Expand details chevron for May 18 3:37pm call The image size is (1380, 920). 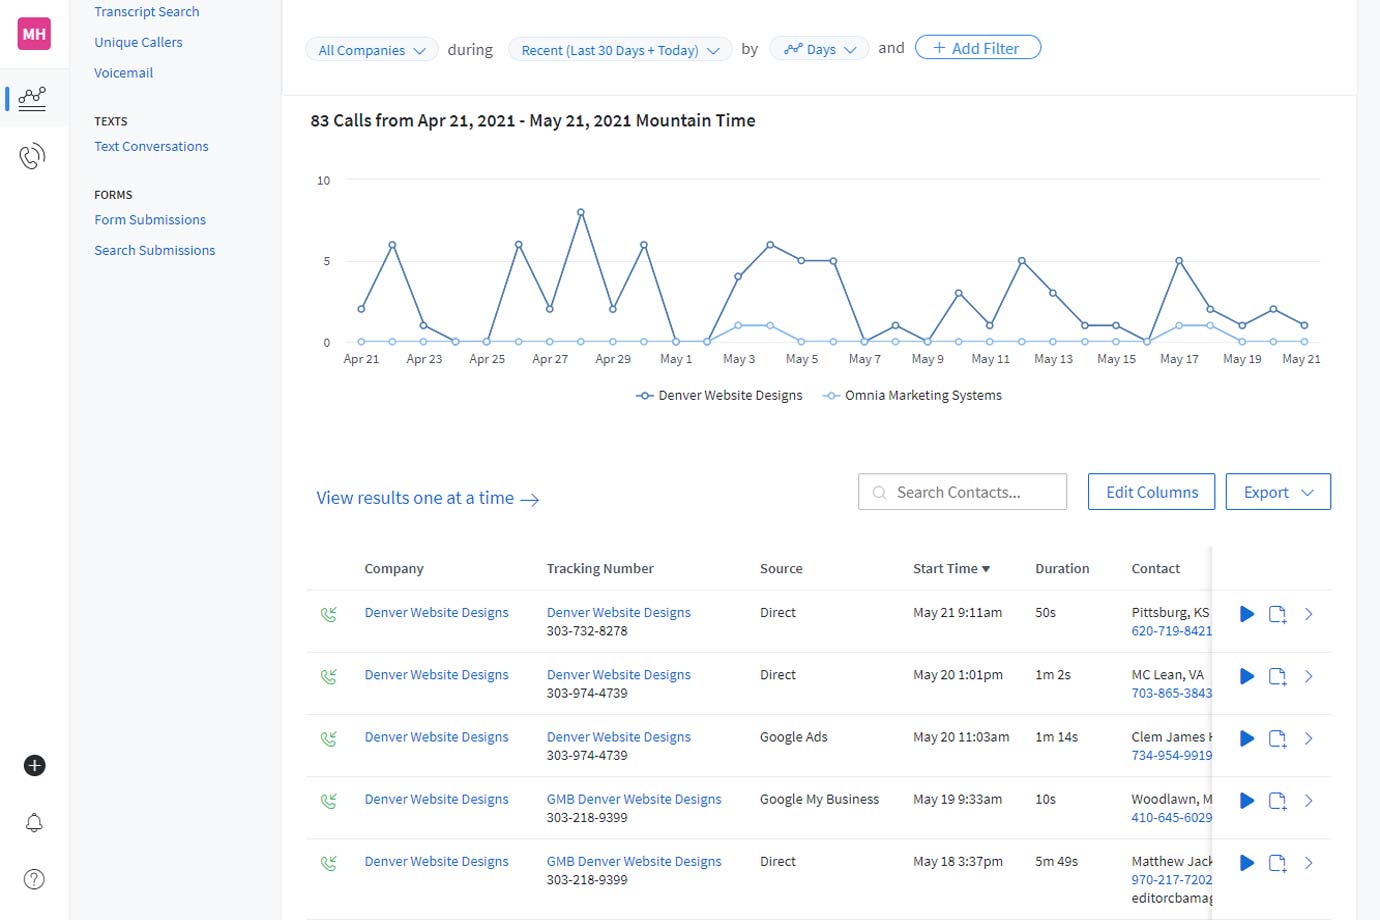[1309, 862]
